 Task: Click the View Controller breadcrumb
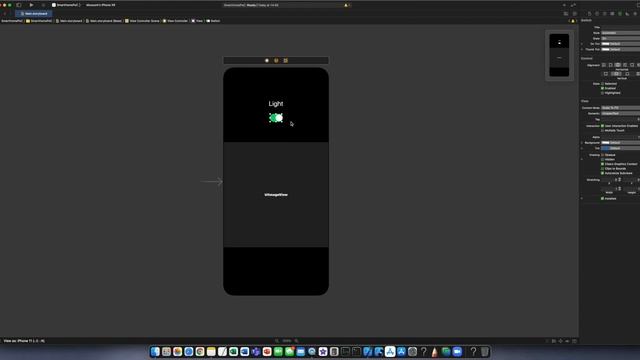(175, 21)
